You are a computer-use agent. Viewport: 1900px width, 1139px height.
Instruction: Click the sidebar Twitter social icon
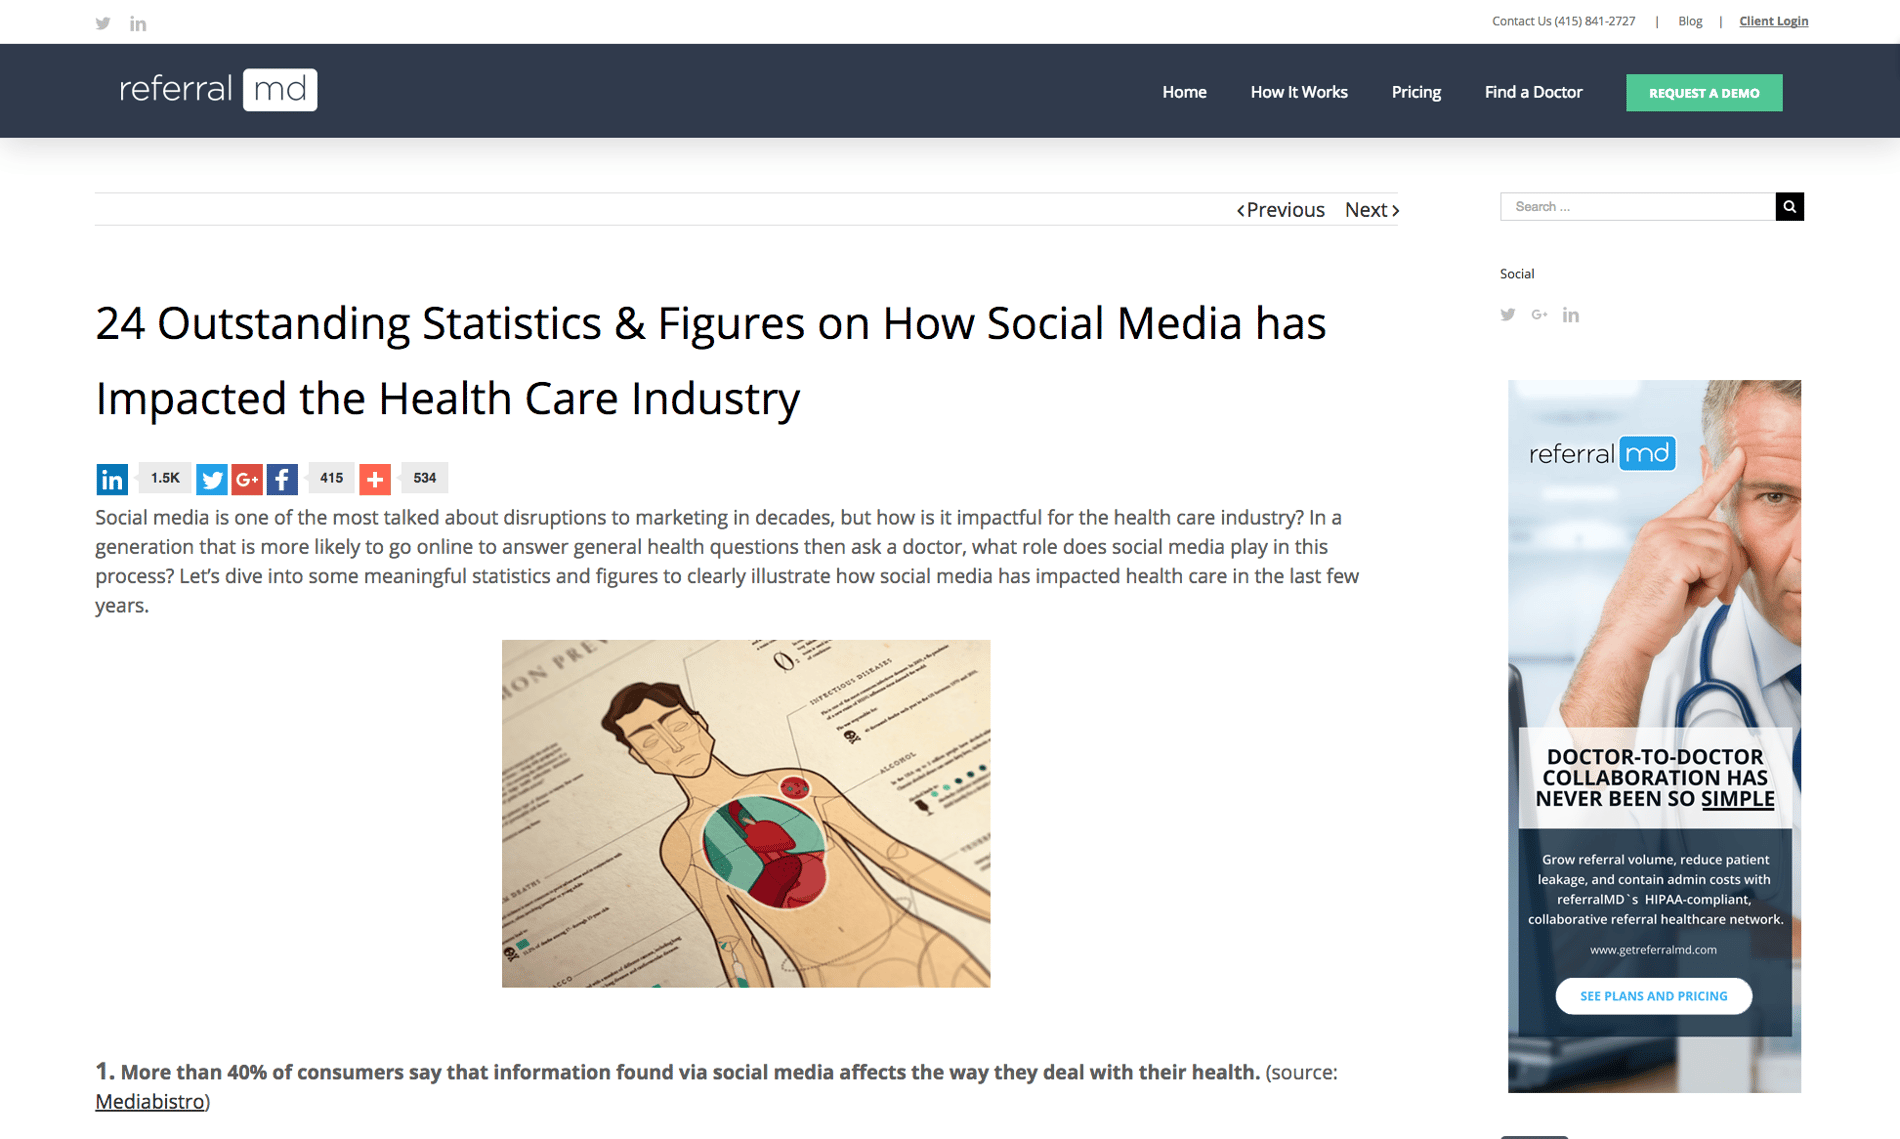(x=1507, y=314)
